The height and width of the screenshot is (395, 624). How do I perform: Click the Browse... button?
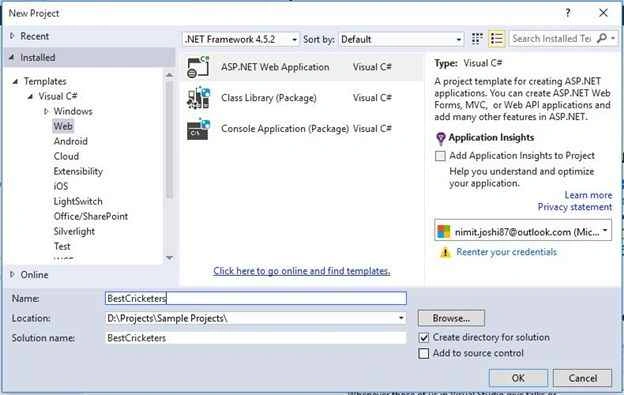pyautogui.click(x=451, y=318)
